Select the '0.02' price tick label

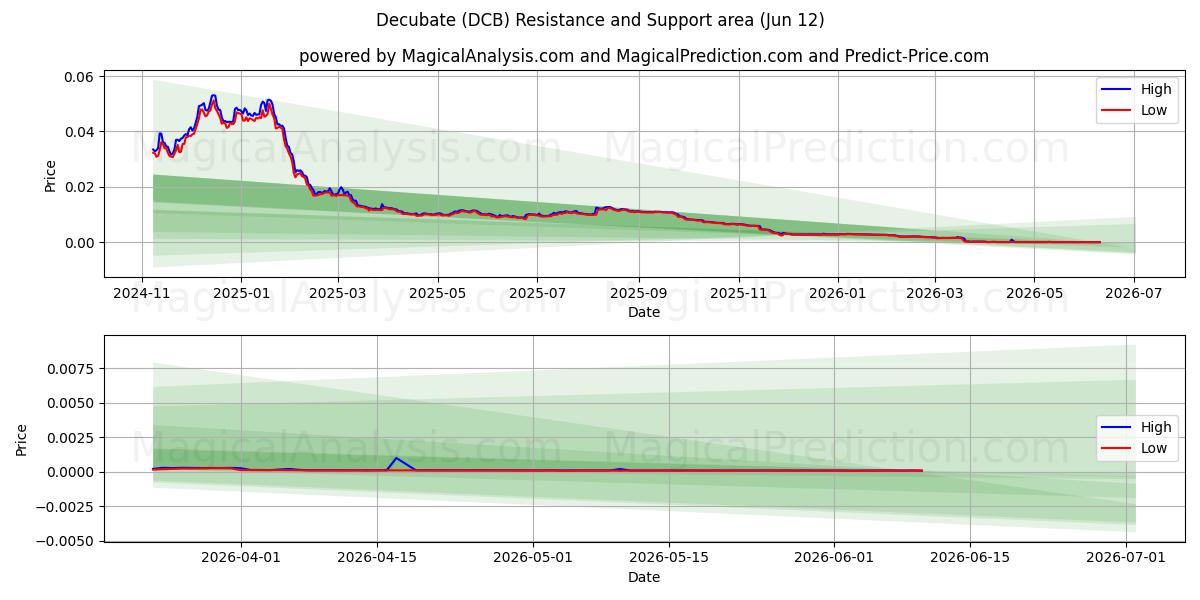click(x=80, y=187)
